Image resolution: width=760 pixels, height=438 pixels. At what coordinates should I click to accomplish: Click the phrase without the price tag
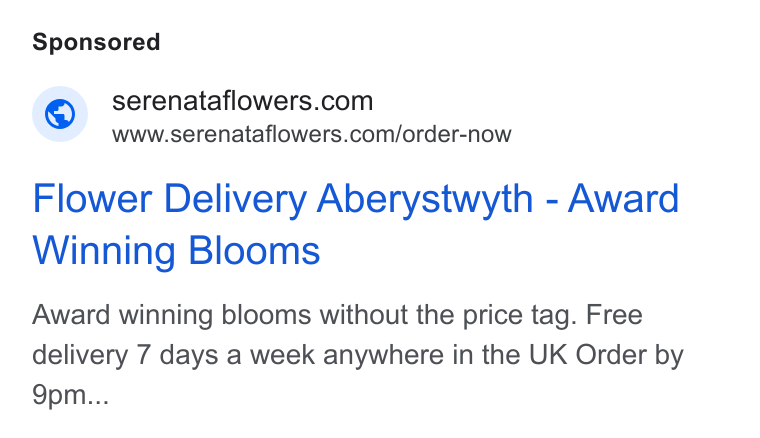pyautogui.click(x=448, y=315)
